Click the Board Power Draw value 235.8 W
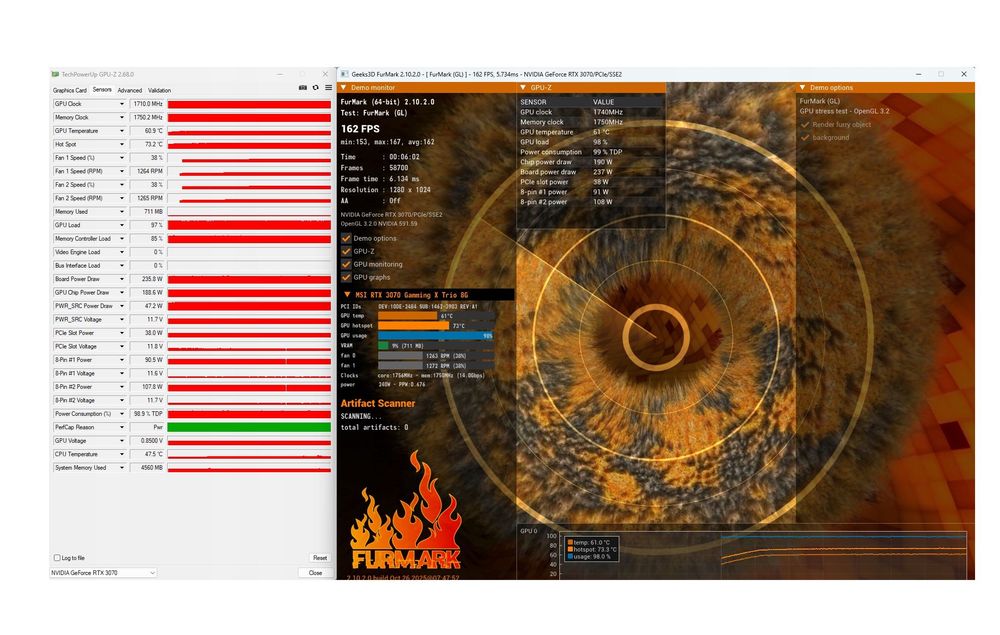Viewport: 1000px width, 635px height. click(147, 279)
